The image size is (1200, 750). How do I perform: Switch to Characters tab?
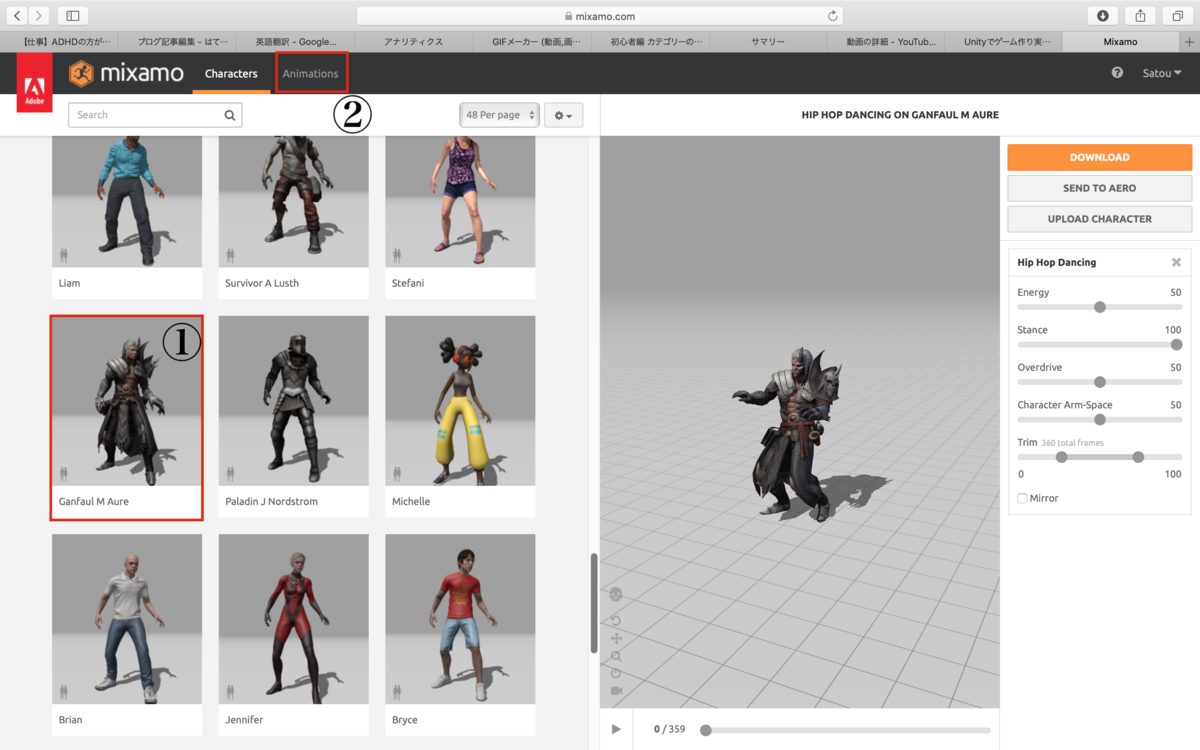pos(231,74)
